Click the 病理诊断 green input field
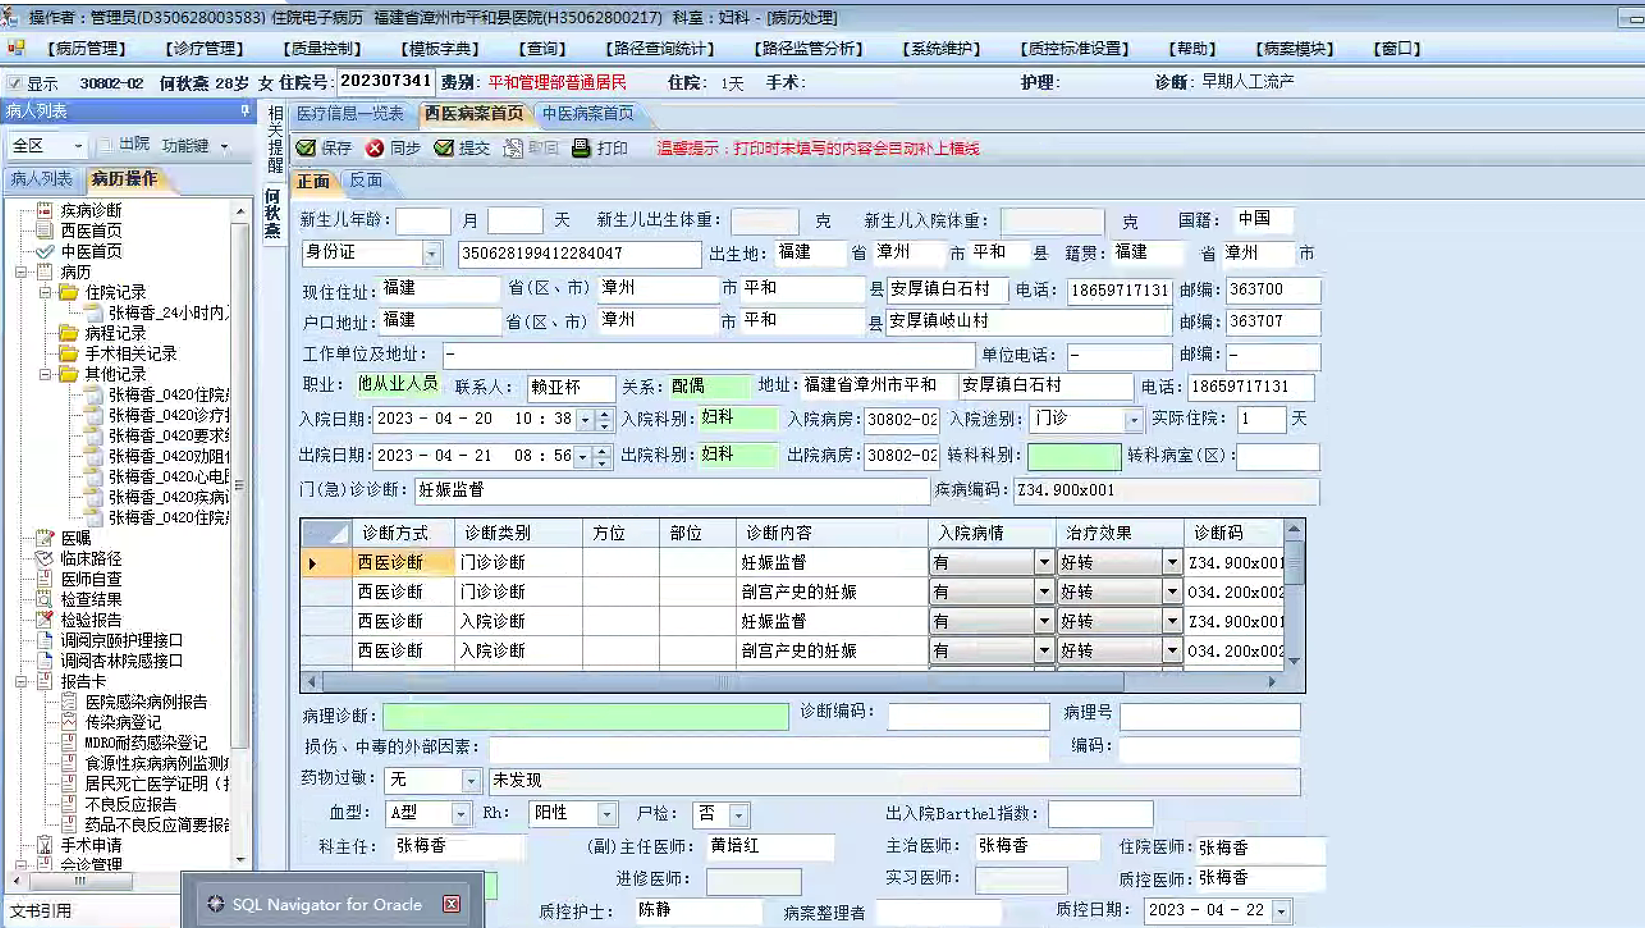The image size is (1645, 928). (x=585, y=716)
